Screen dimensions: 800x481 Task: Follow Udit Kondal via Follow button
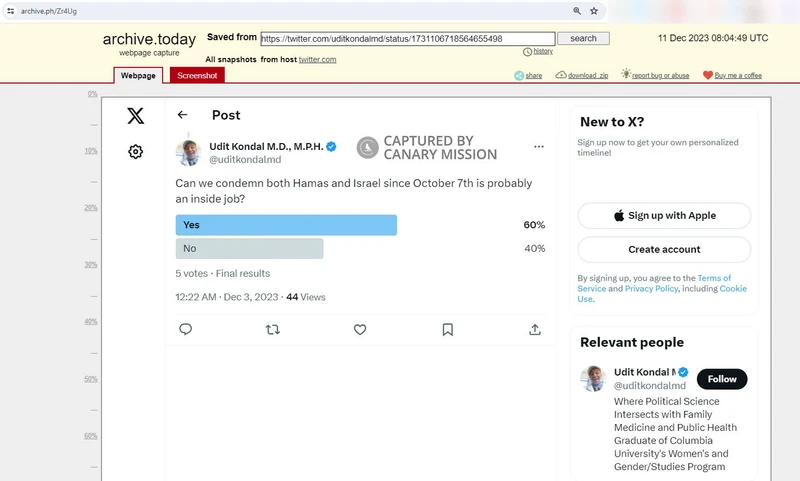click(722, 379)
